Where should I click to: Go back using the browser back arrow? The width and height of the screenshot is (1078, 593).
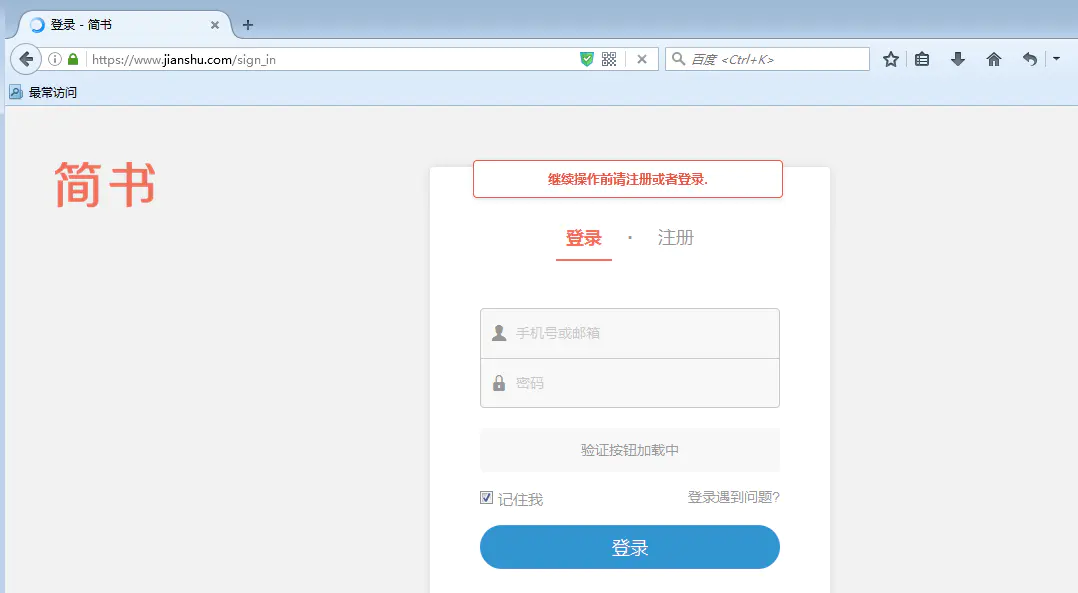click(x=26, y=59)
